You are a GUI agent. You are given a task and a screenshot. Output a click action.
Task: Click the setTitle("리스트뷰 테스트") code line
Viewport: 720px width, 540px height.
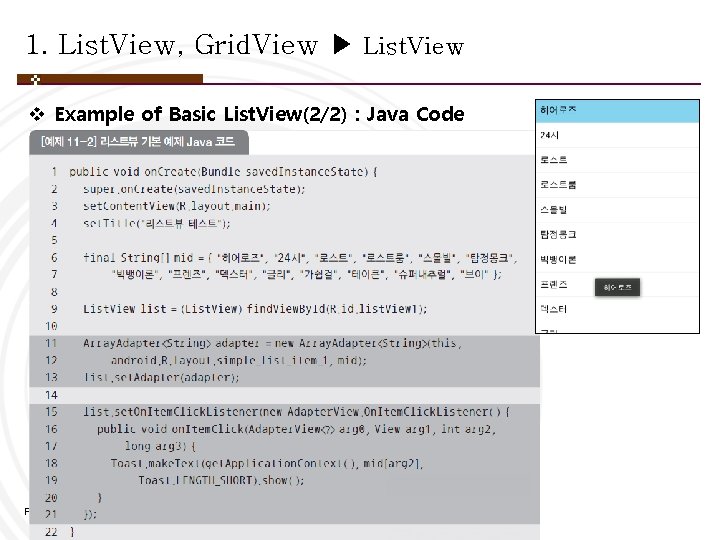tap(157, 224)
